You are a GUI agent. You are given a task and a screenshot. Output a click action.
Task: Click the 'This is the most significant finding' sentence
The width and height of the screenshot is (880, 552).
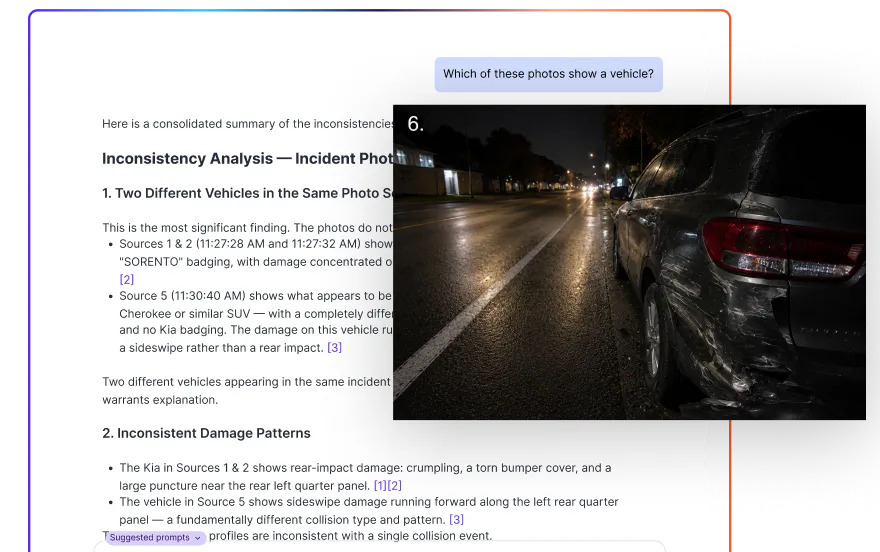click(x=248, y=228)
